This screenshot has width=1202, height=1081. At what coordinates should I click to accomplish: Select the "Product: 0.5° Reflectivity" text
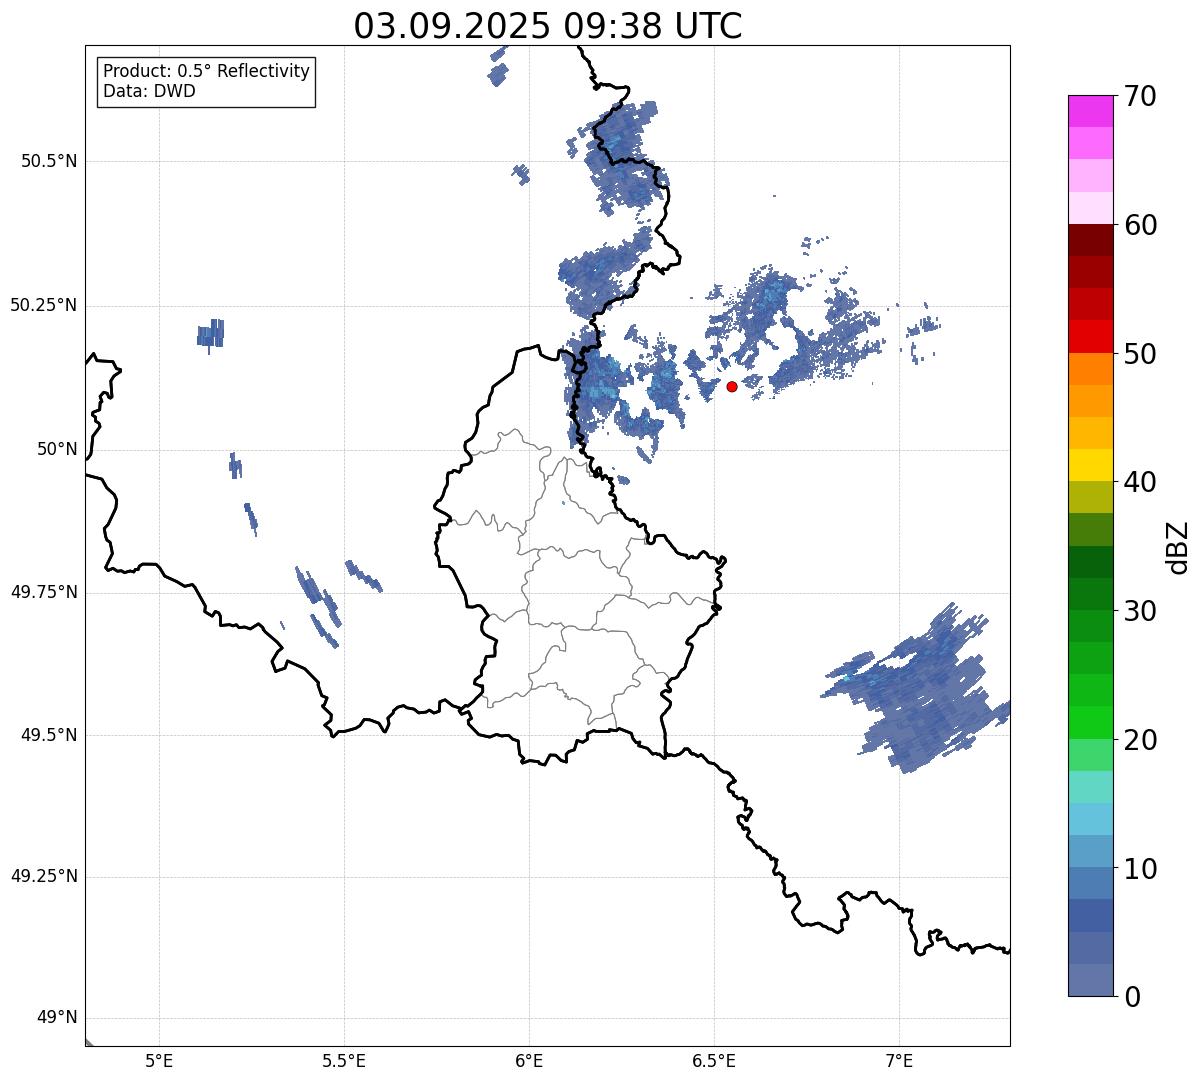(x=207, y=72)
